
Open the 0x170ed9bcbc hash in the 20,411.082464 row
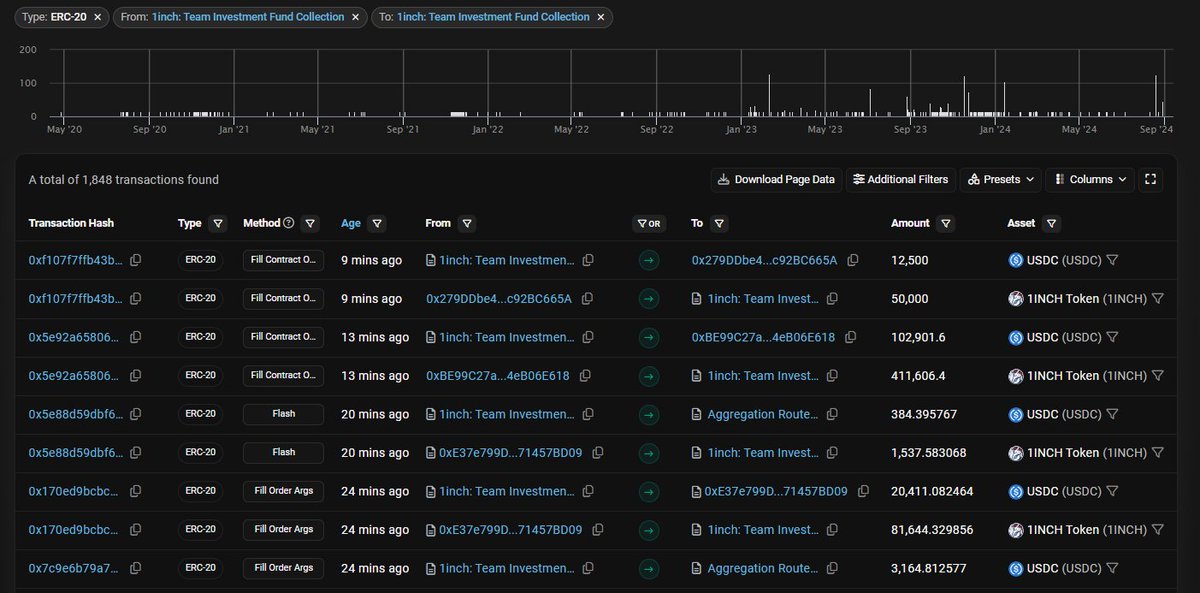(76, 491)
